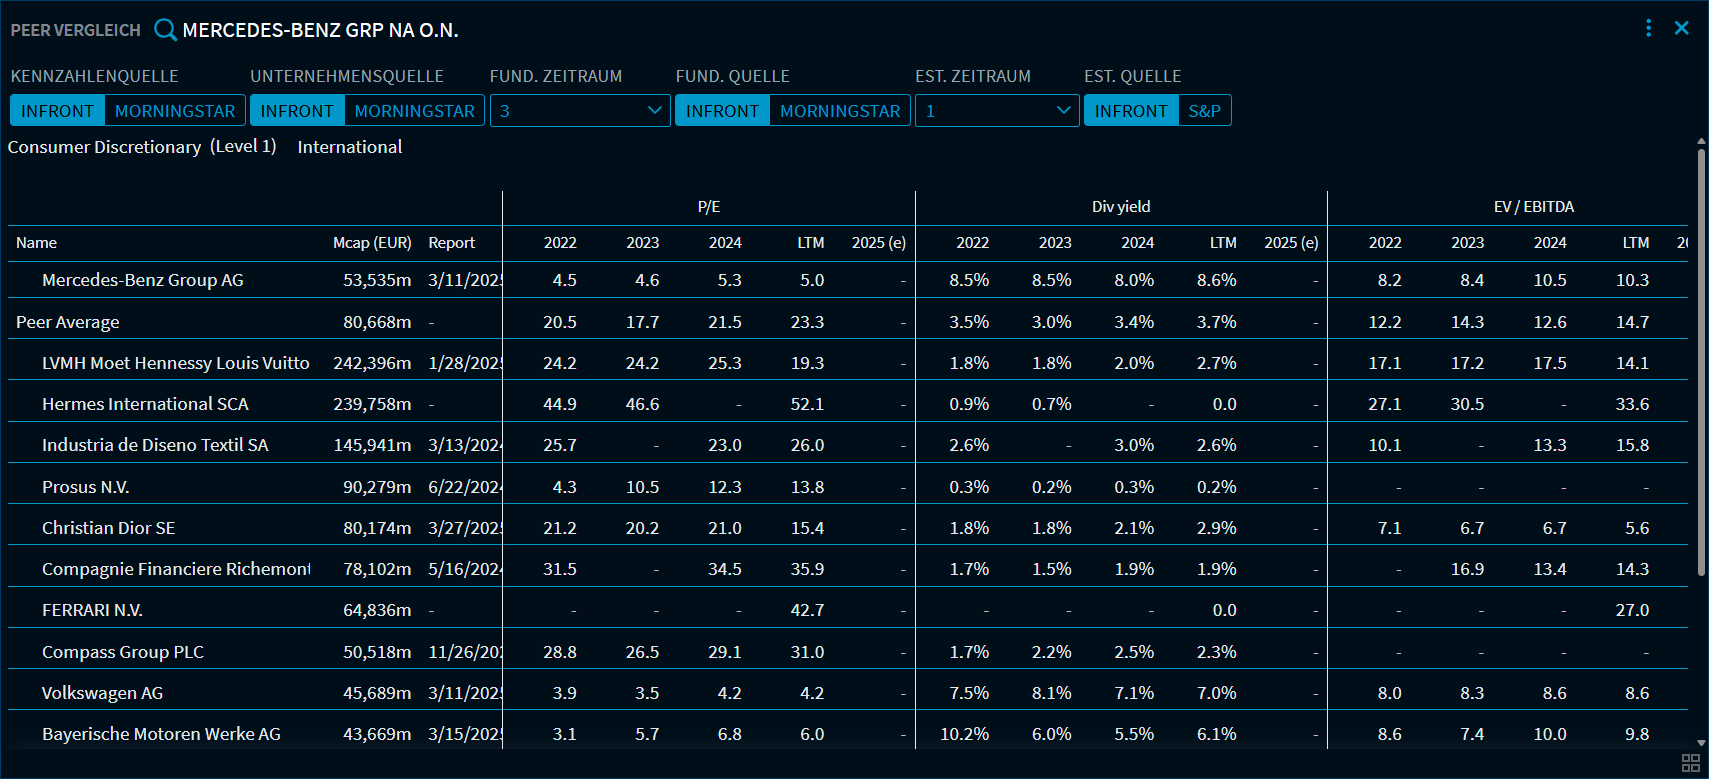This screenshot has width=1709, height=779.
Task: Set Unternehmensquelle to Infront
Action: [297, 111]
